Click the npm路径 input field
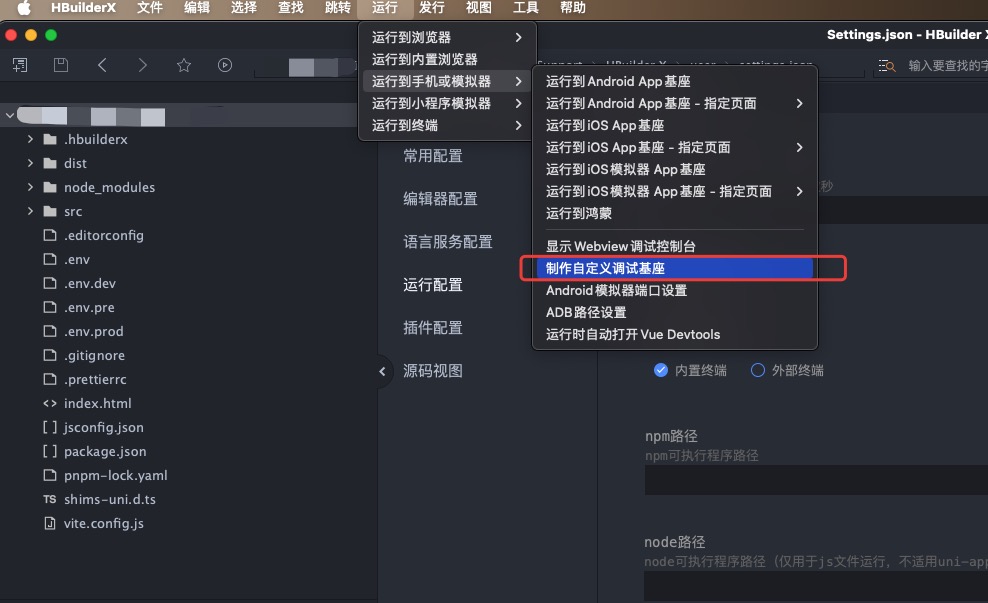This screenshot has height=603, width=988. (x=816, y=480)
